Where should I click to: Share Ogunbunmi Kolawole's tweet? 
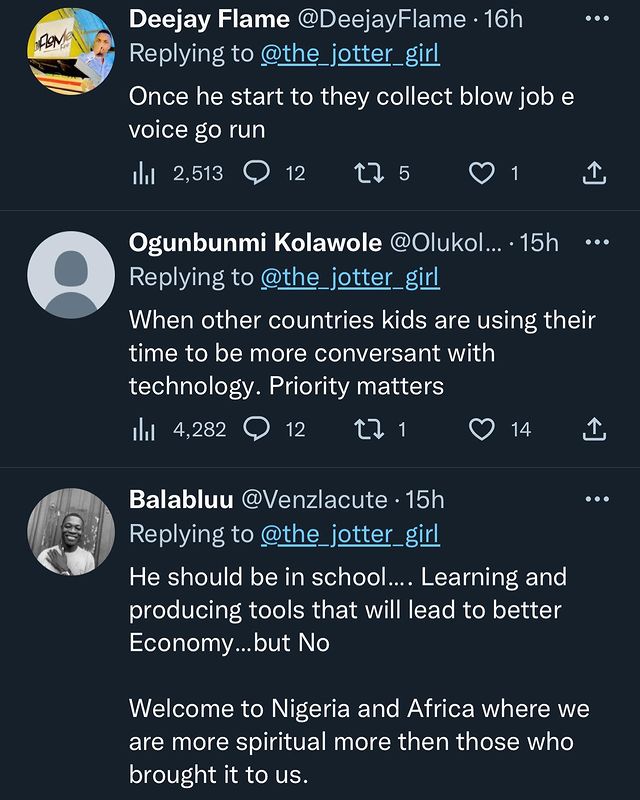click(593, 429)
